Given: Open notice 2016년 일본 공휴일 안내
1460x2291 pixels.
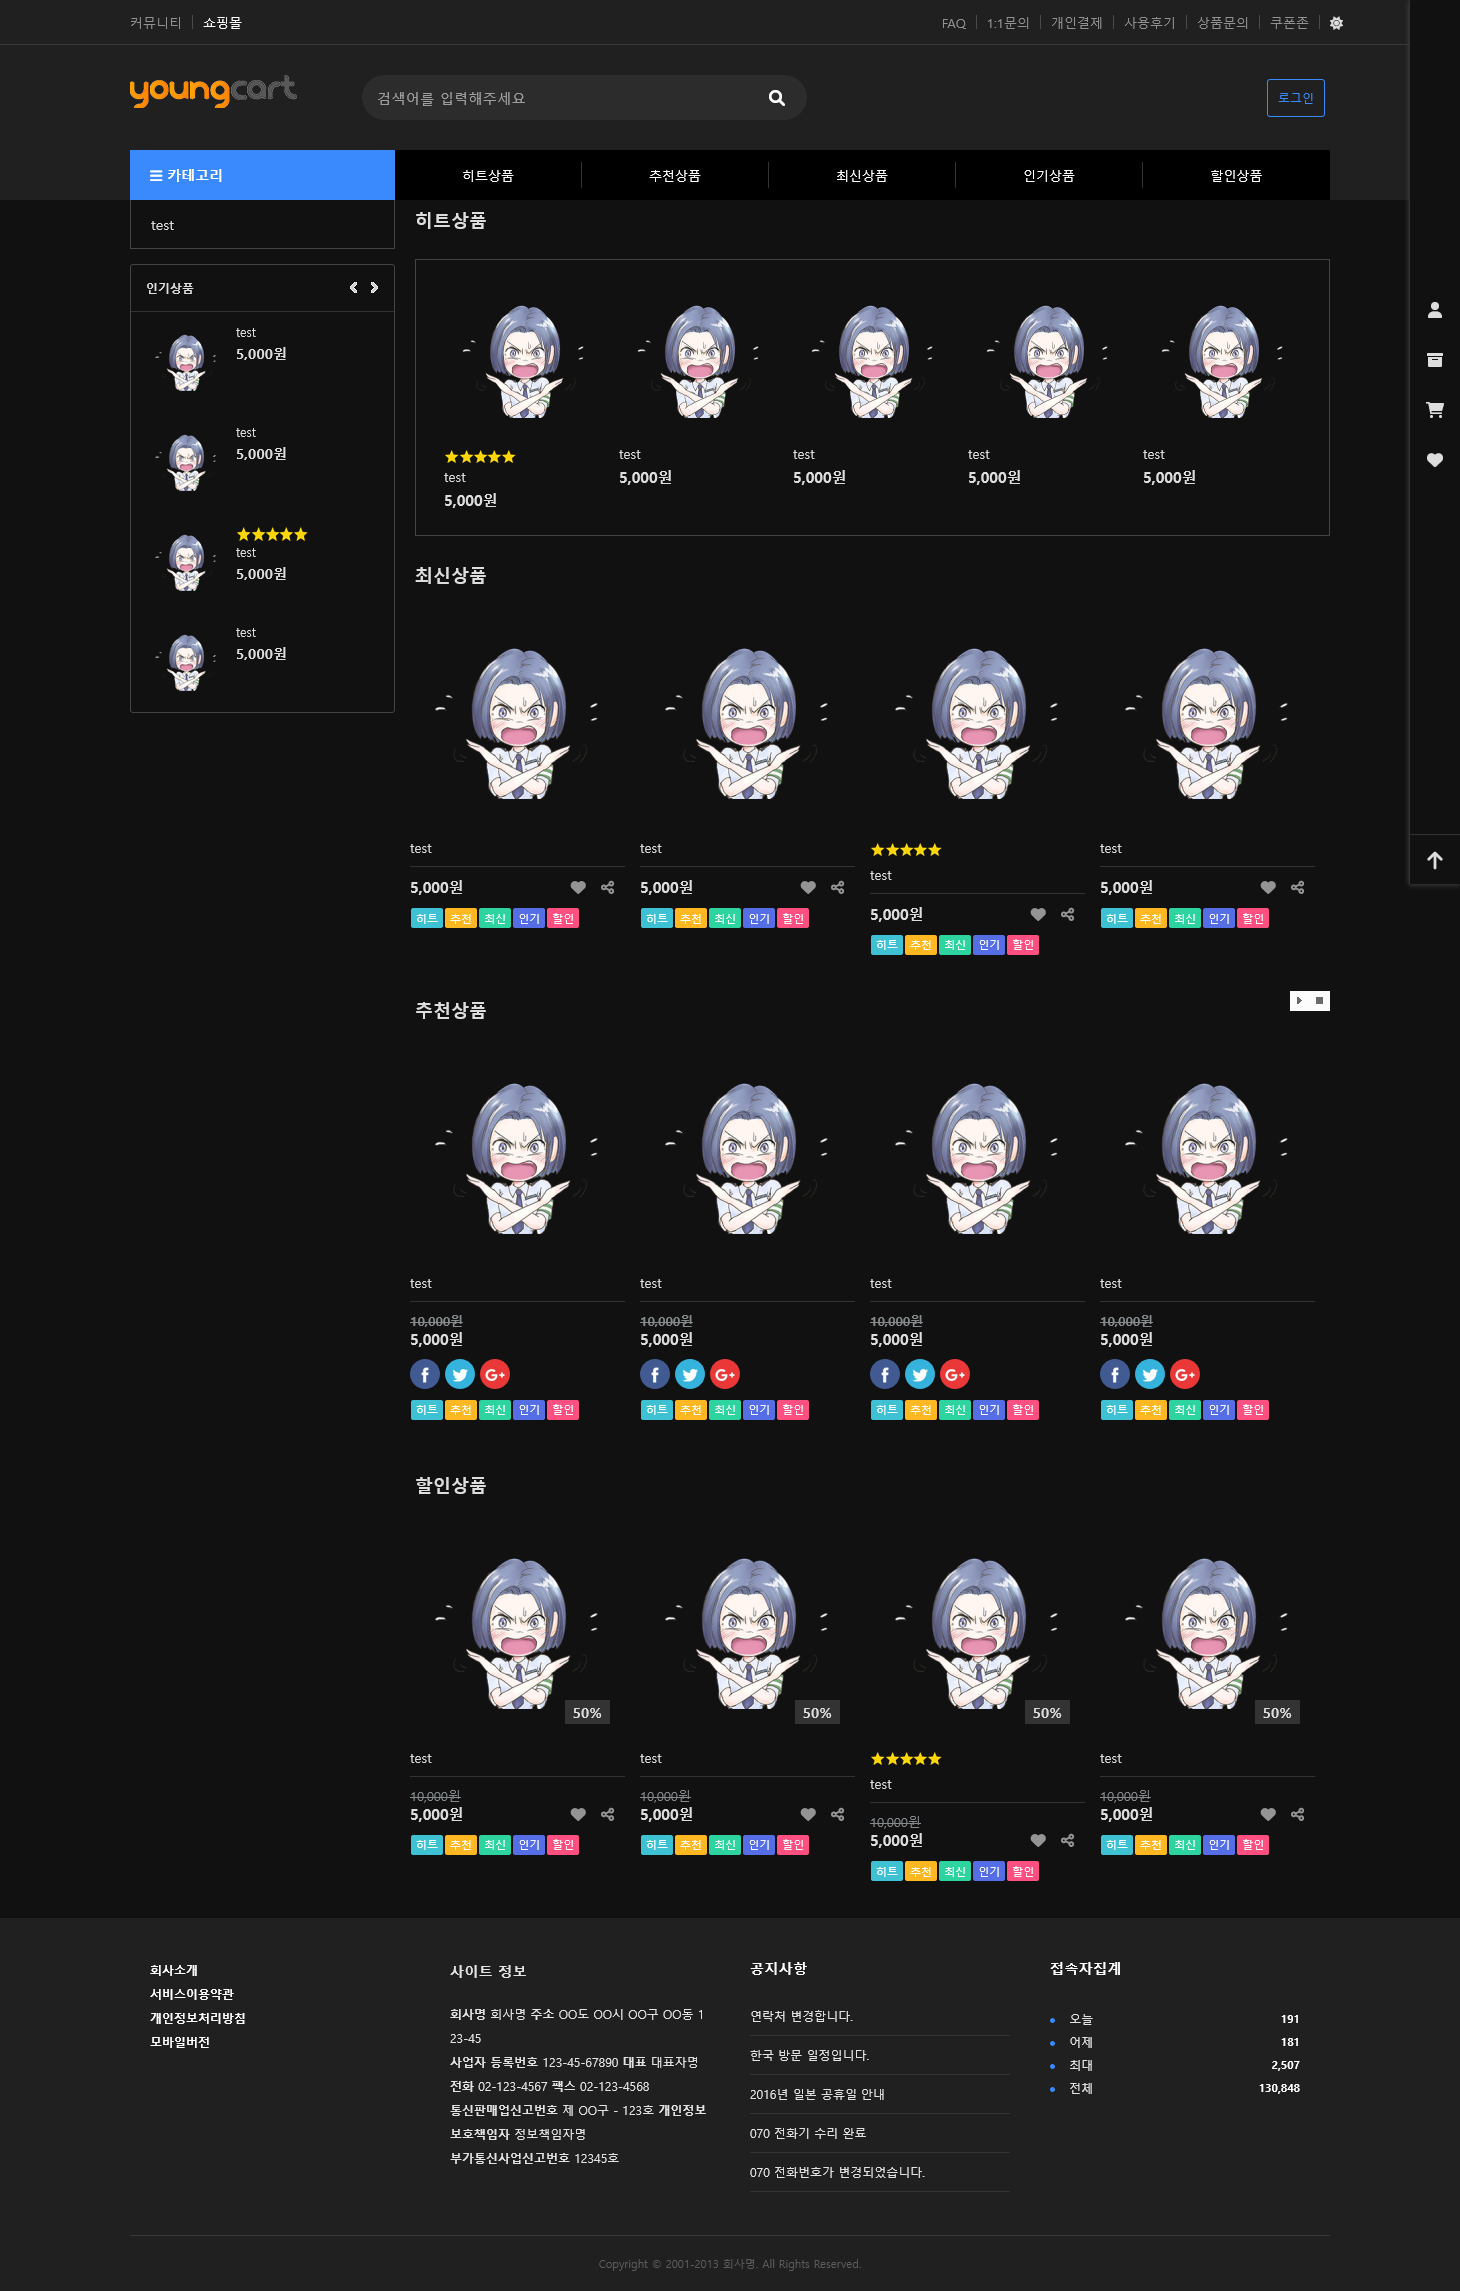Looking at the screenshot, I should (x=817, y=2094).
